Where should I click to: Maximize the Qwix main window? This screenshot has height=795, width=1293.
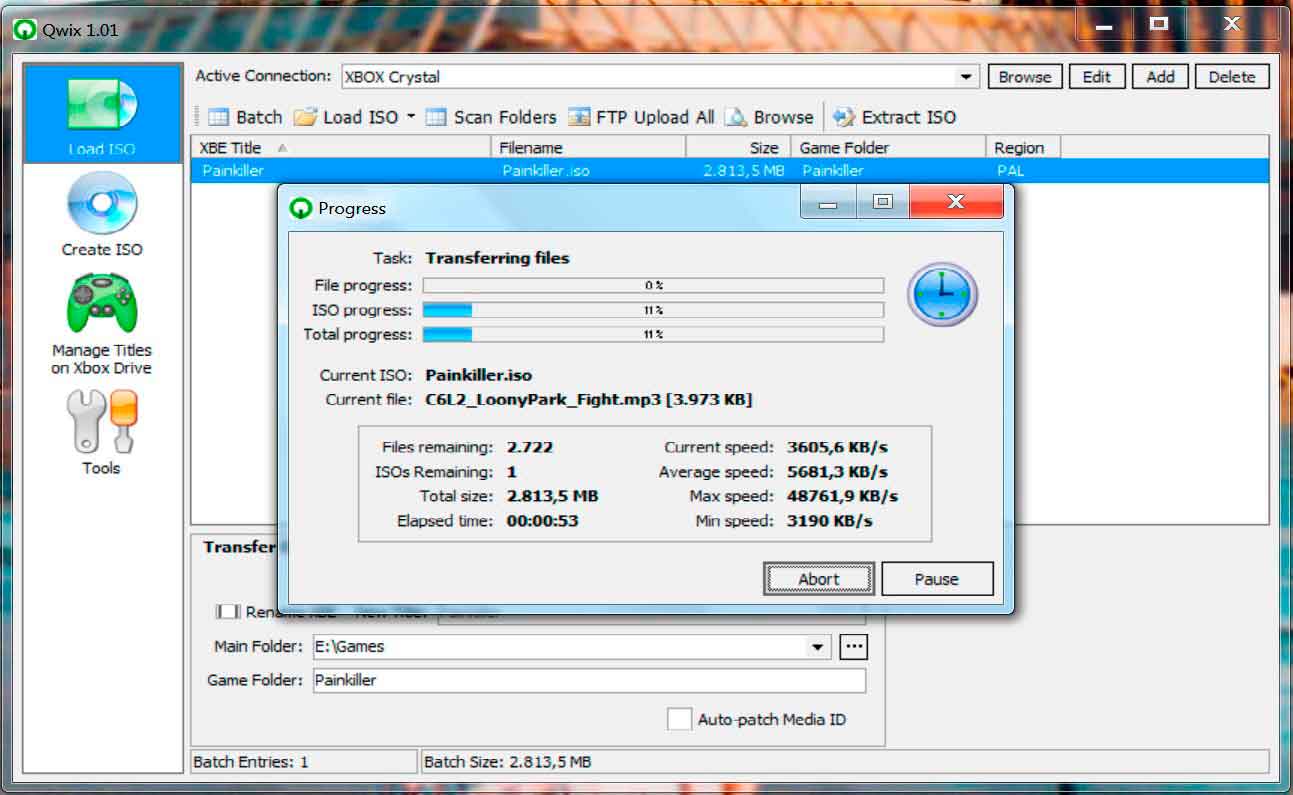pyautogui.click(x=1159, y=24)
